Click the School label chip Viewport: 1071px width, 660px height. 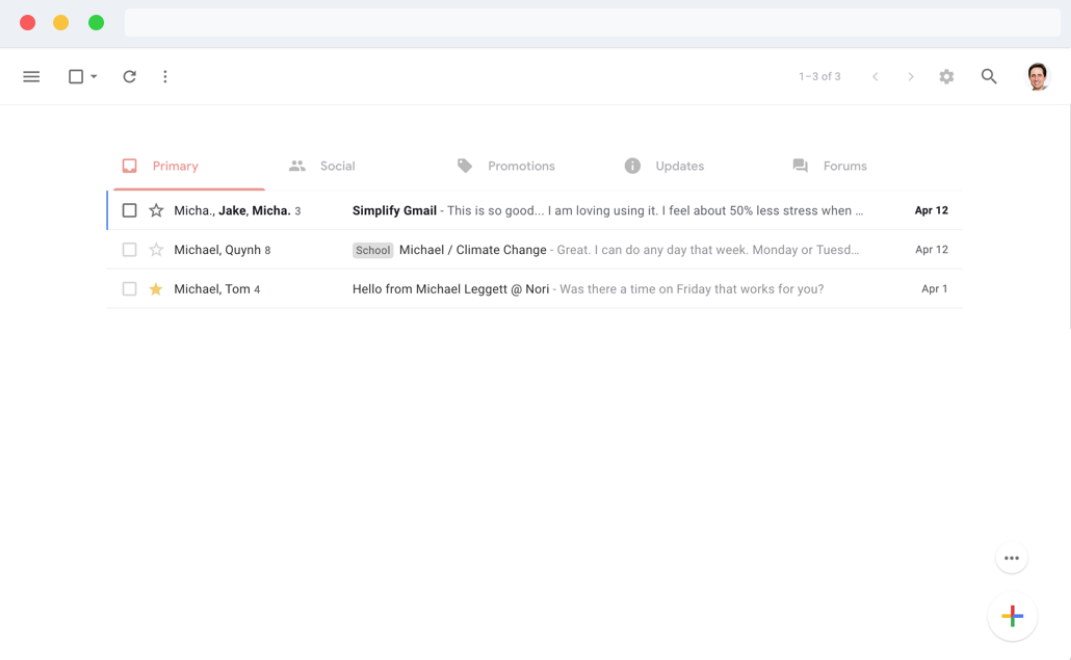coord(373,250)
